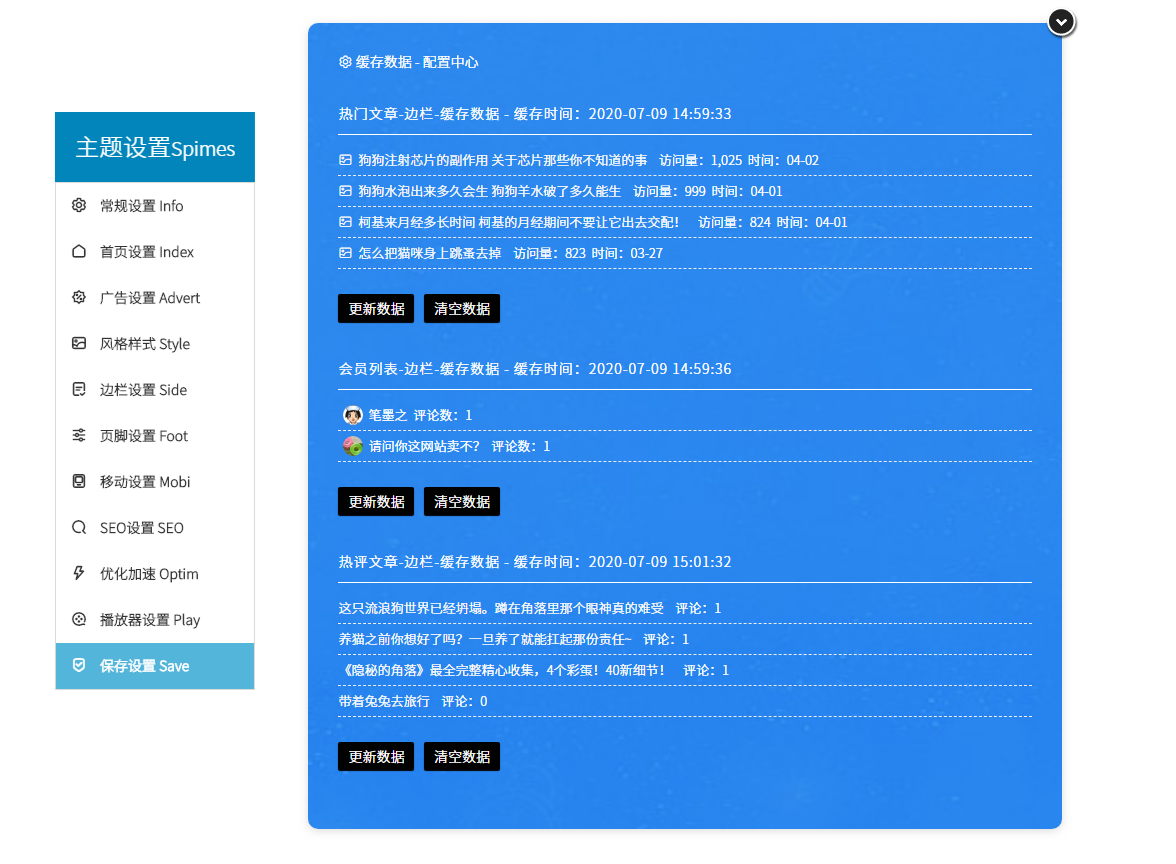Click the 风格样式 Style picture icon
Viewport: 1176px width, 864px height.
click(x=79, y=343)
